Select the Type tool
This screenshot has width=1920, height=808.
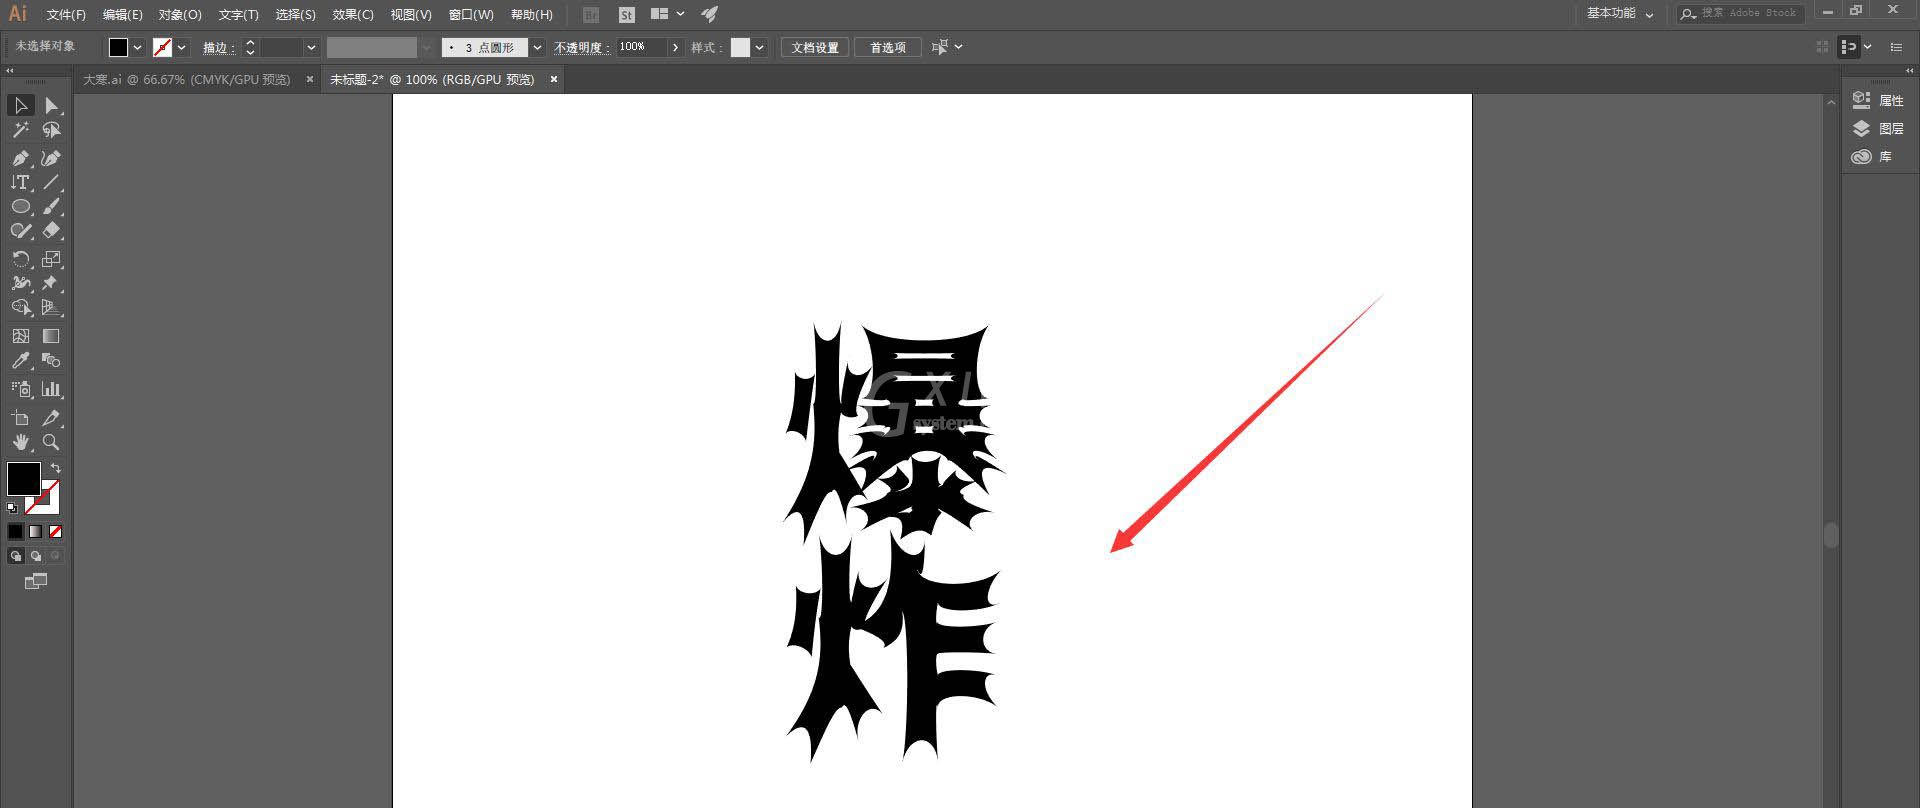click(20, 182)
